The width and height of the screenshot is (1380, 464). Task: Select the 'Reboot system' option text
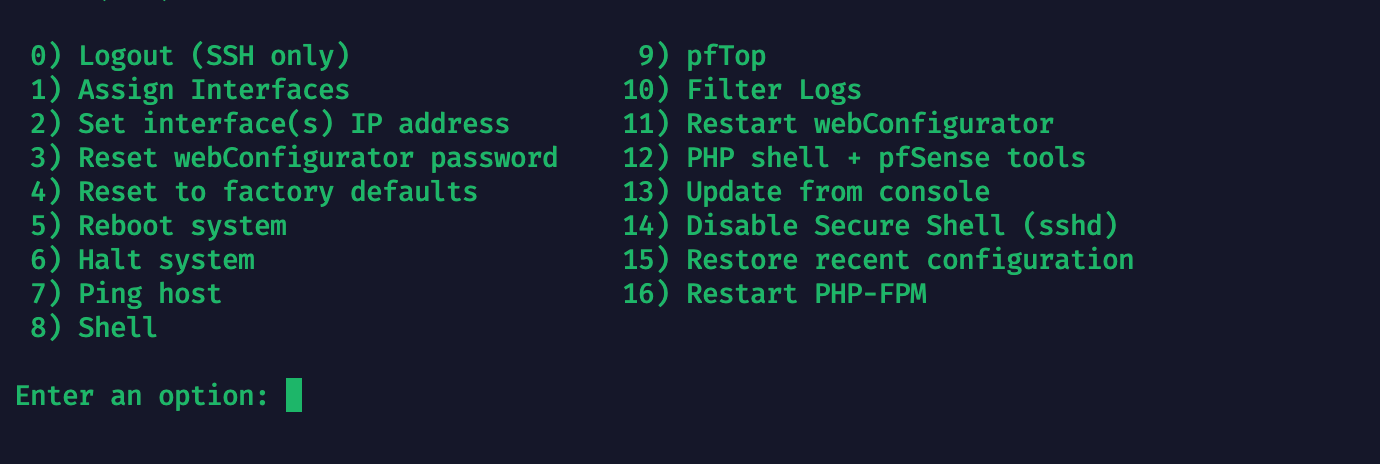click(183, 225)
